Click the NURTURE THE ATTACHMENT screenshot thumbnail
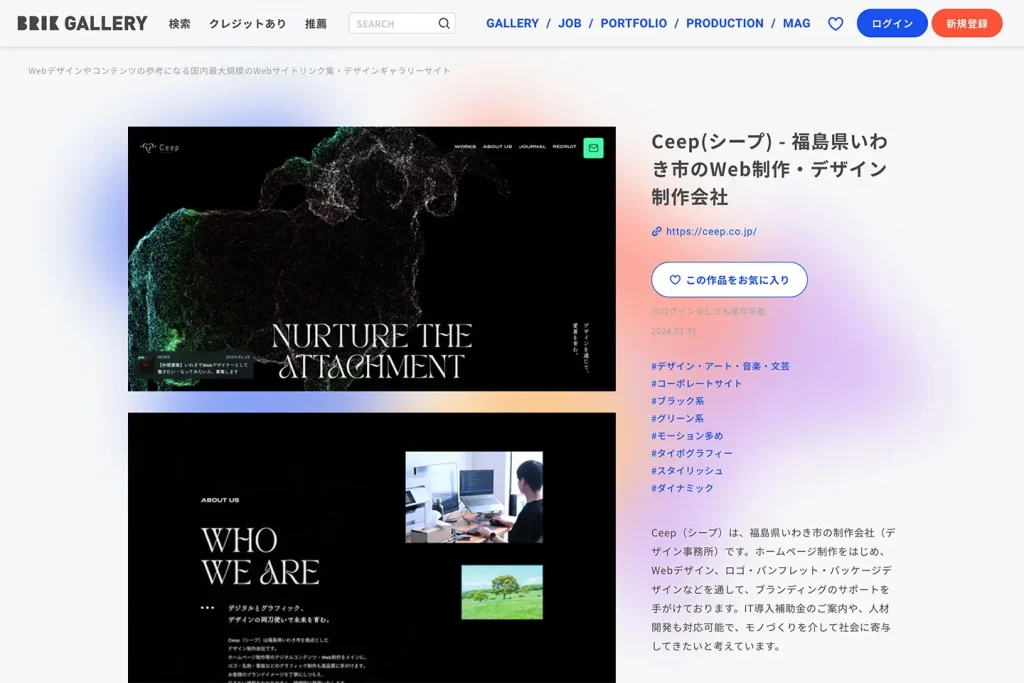Screen dimensions: 1024x683 tap(372, 259)
